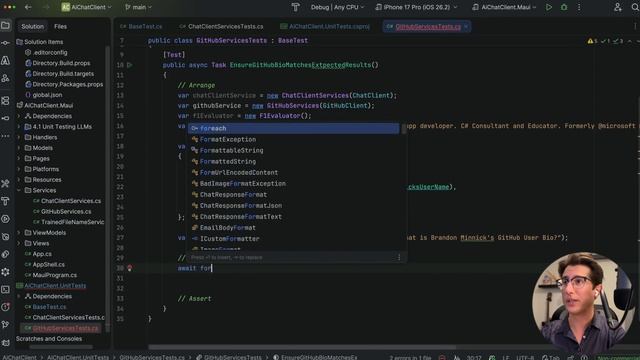640x360 pixels.
Task: Click the completion popup scrollbar
Action: point(404,129)
